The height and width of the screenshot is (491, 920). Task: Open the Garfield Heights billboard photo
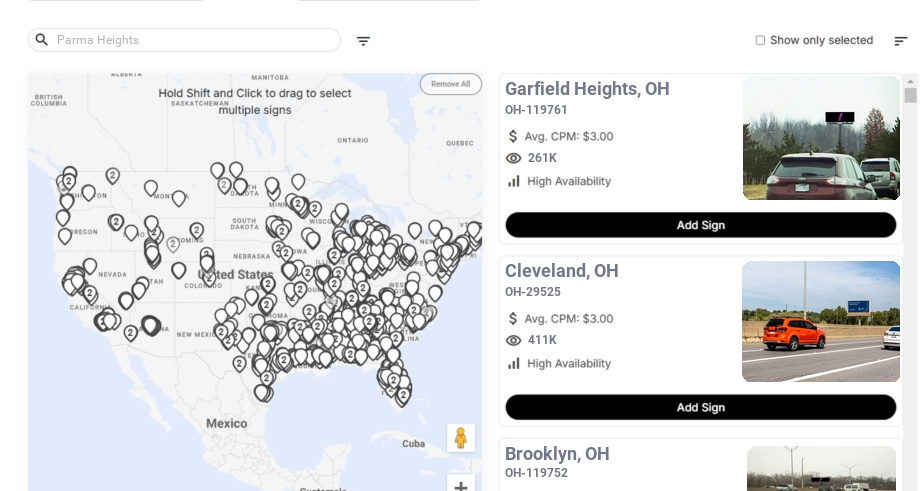click(821, 138)
